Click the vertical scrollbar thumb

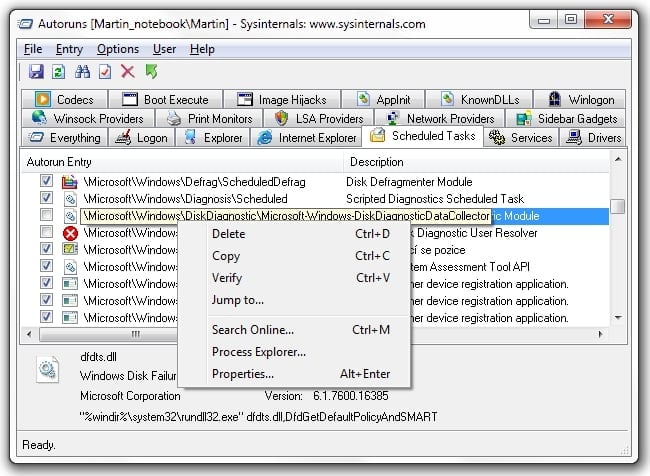pos(618,206)
